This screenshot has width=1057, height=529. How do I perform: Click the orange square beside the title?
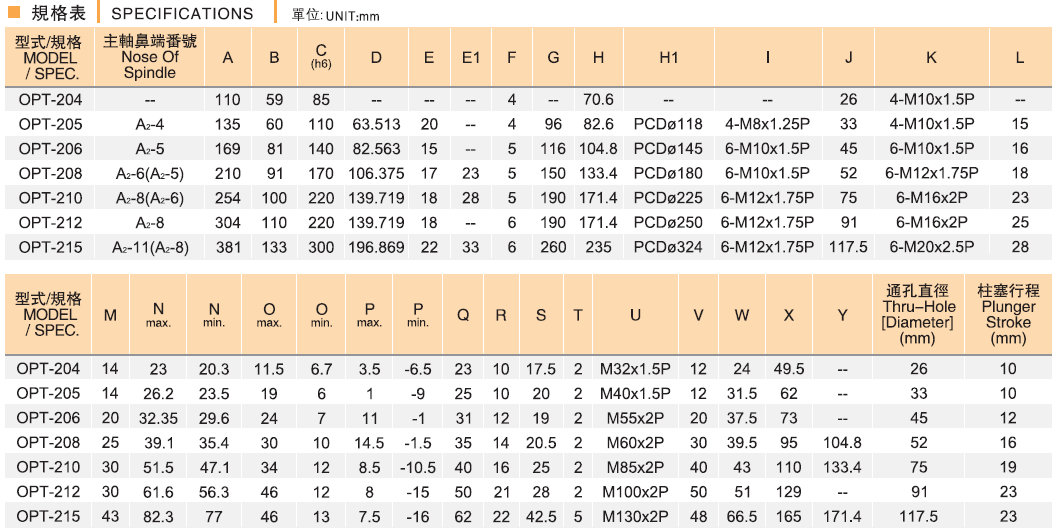click(14, 13)
